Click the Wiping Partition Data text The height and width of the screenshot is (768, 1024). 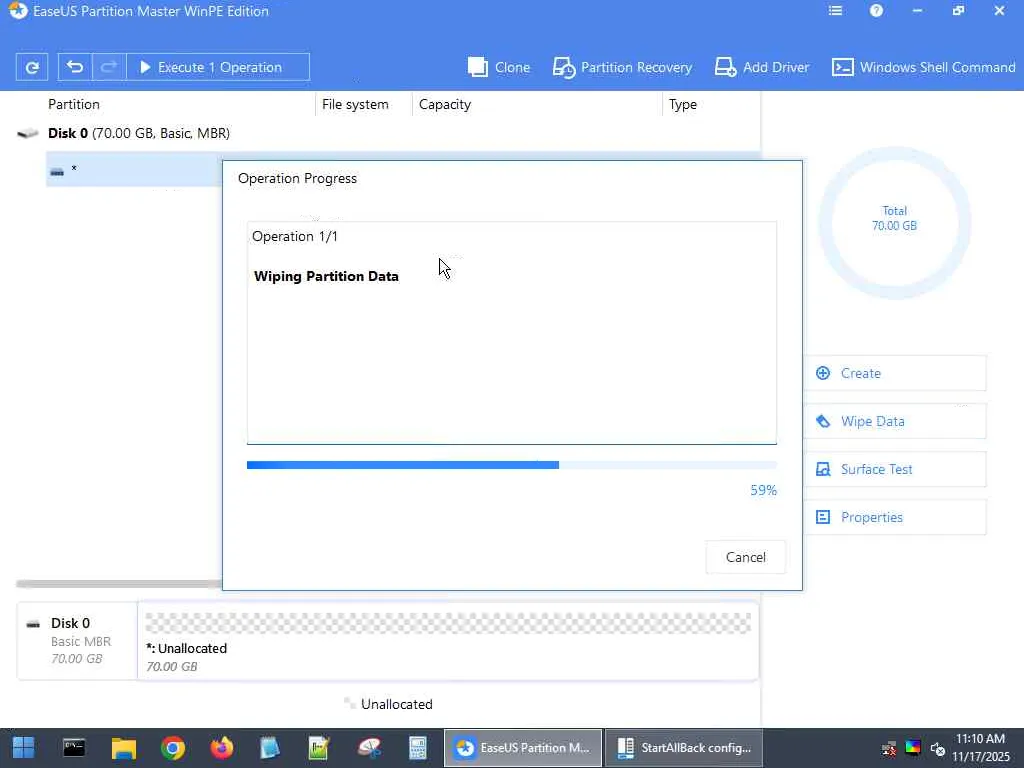pos(326,276)
